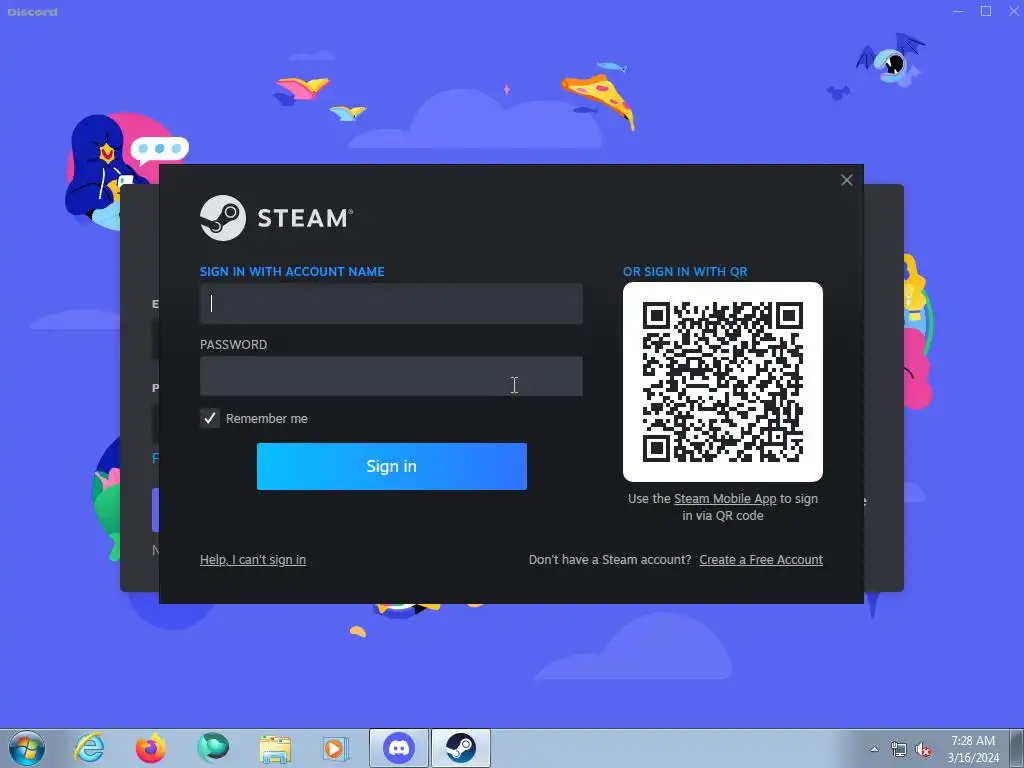Open the Steam Mobile App link
1024x768 pixels.
pos(725,499)
